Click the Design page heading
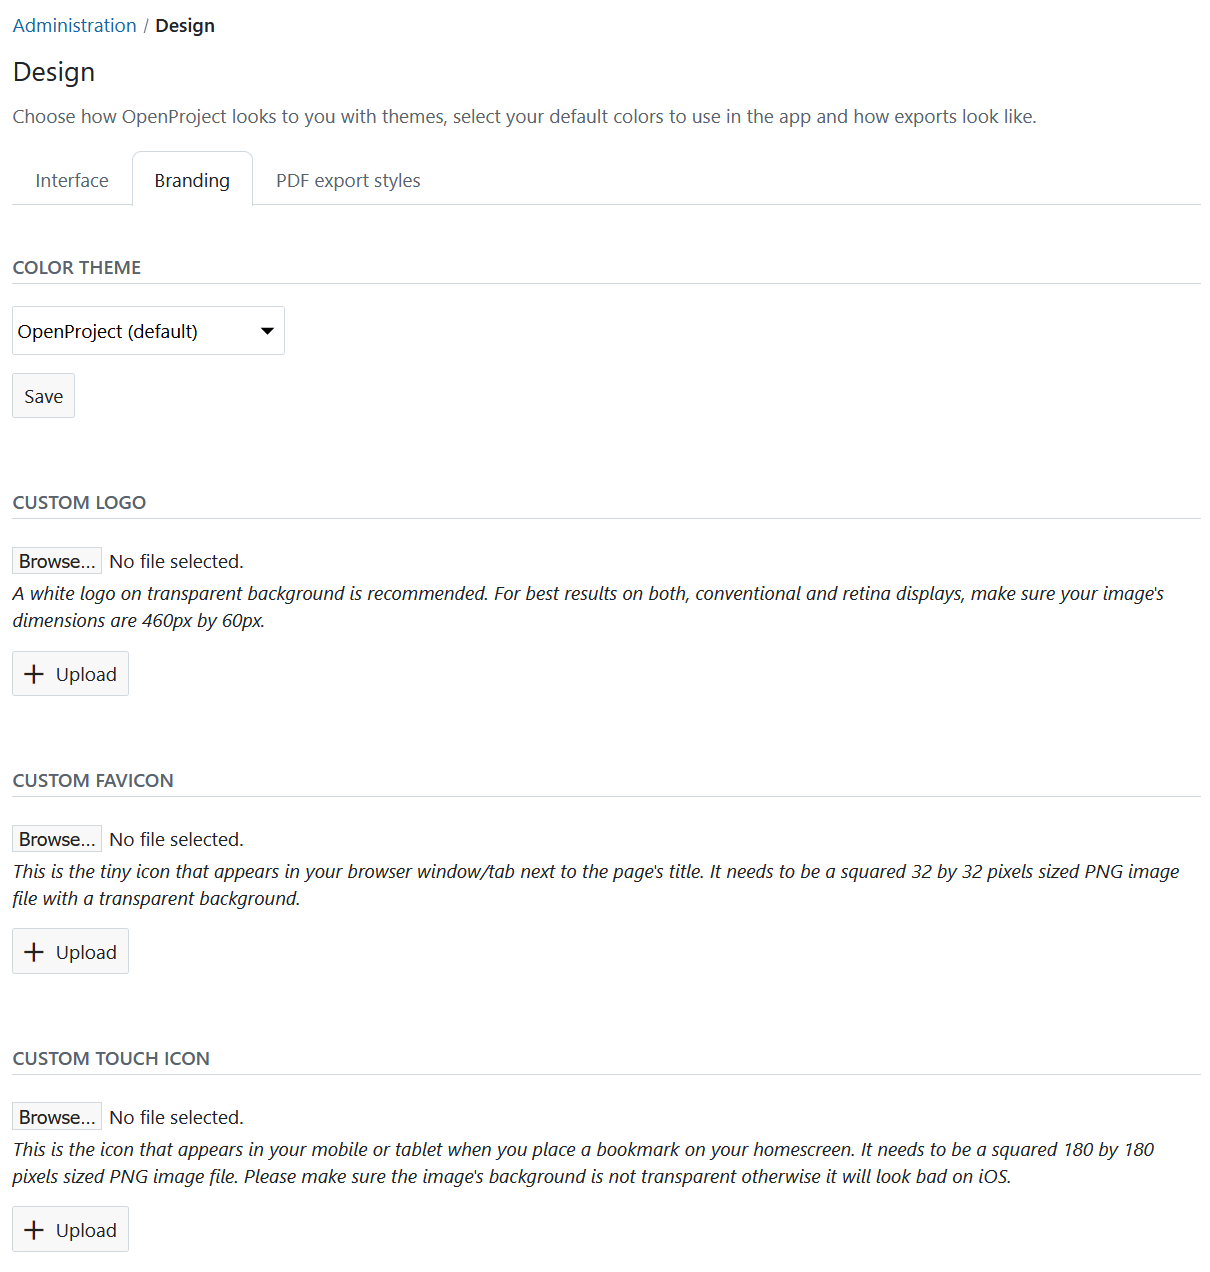The height and width of the screenshot is (1272, 1210). 54,72
